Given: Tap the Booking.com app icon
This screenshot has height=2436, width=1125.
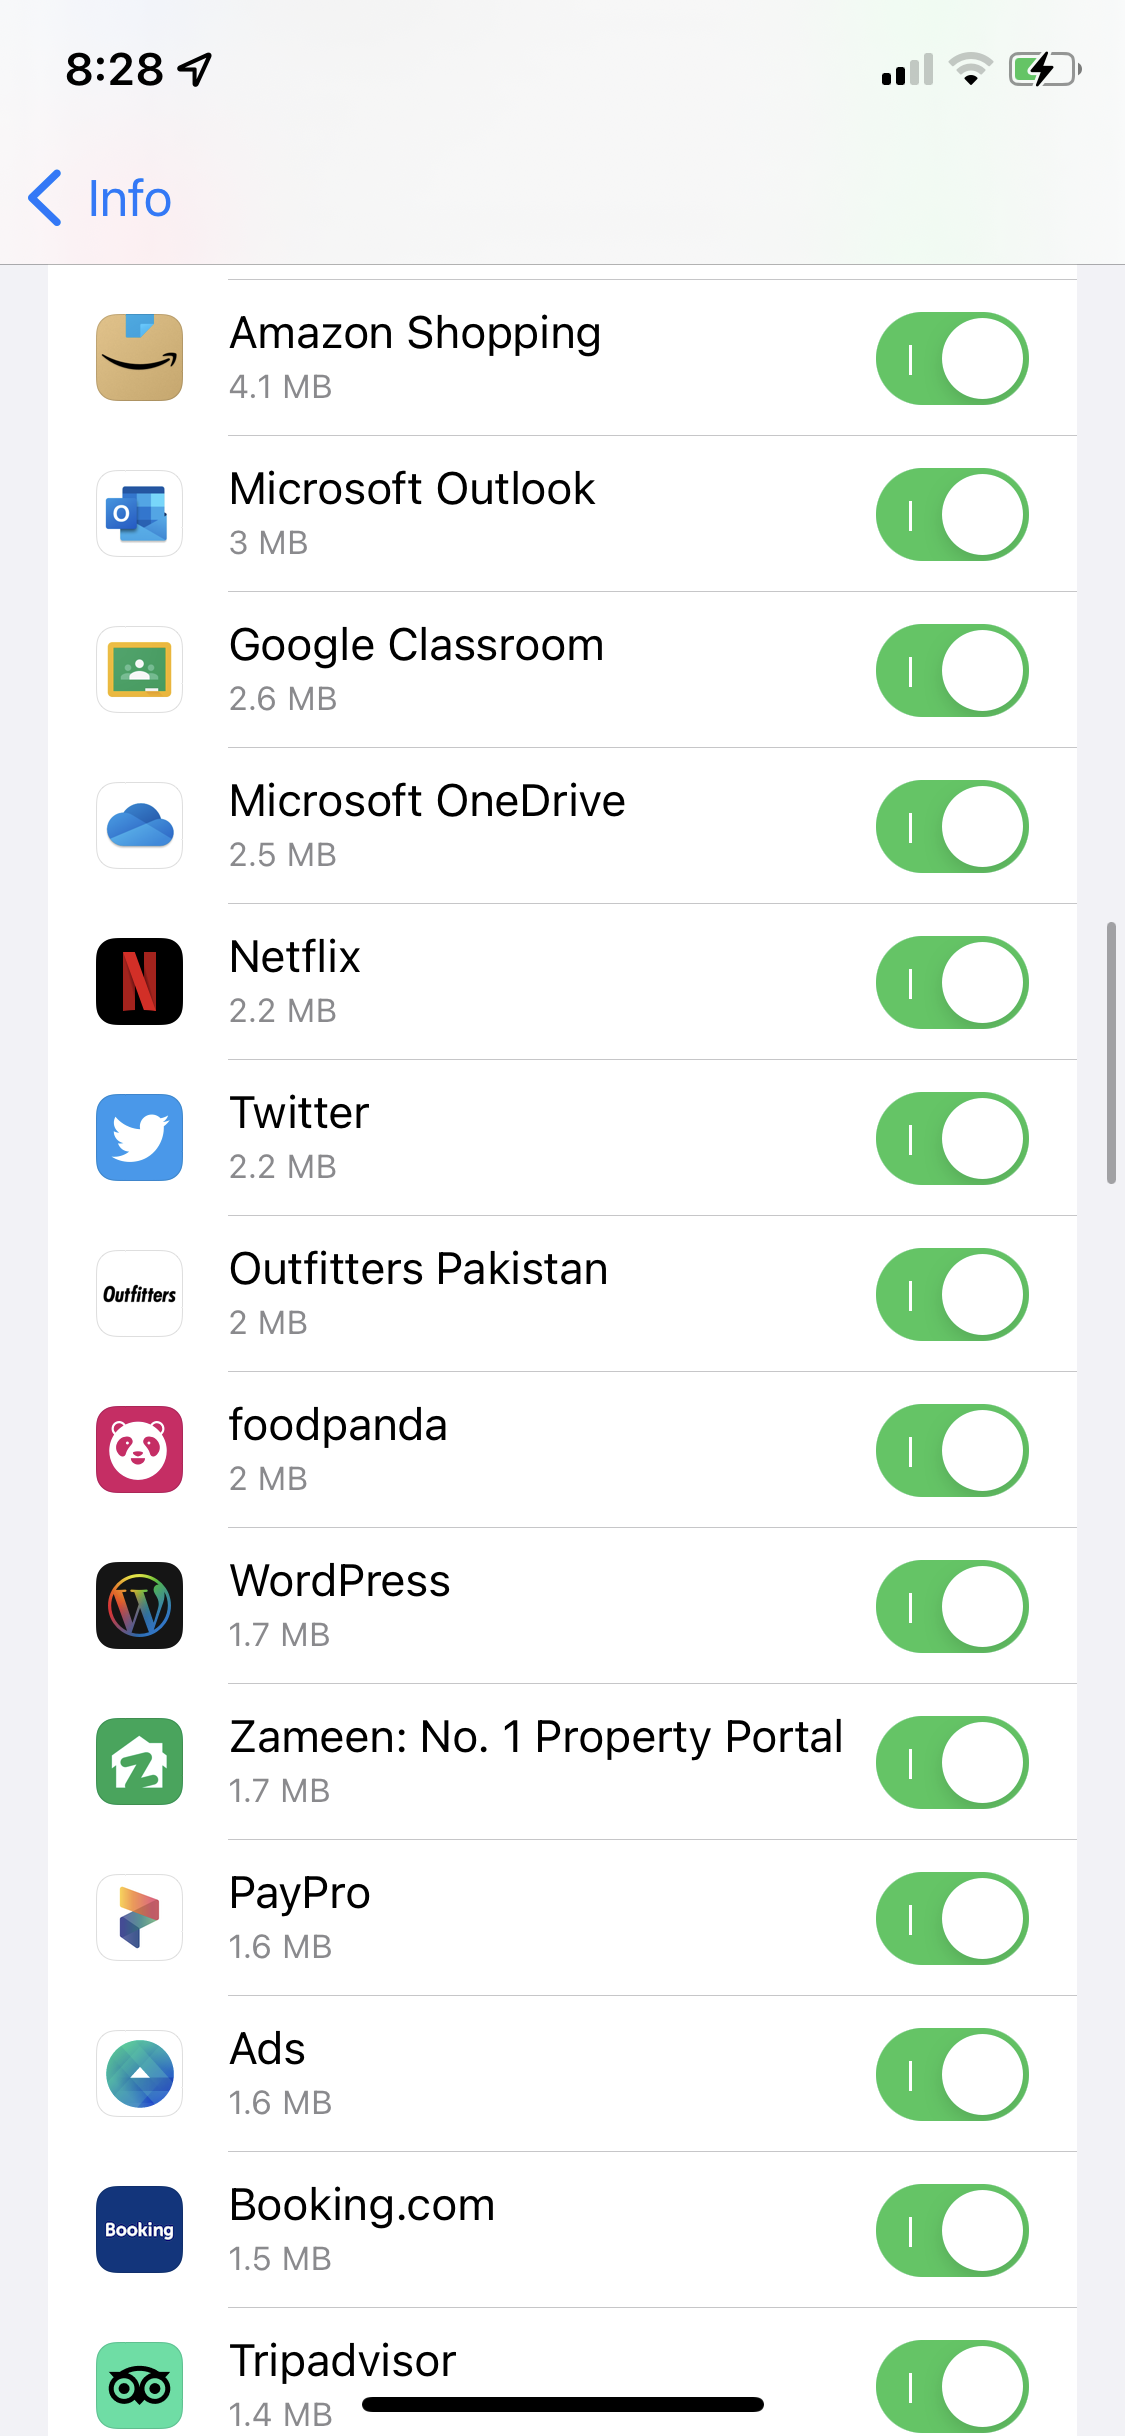Looking at the screenshot, I should point(139,2230).
